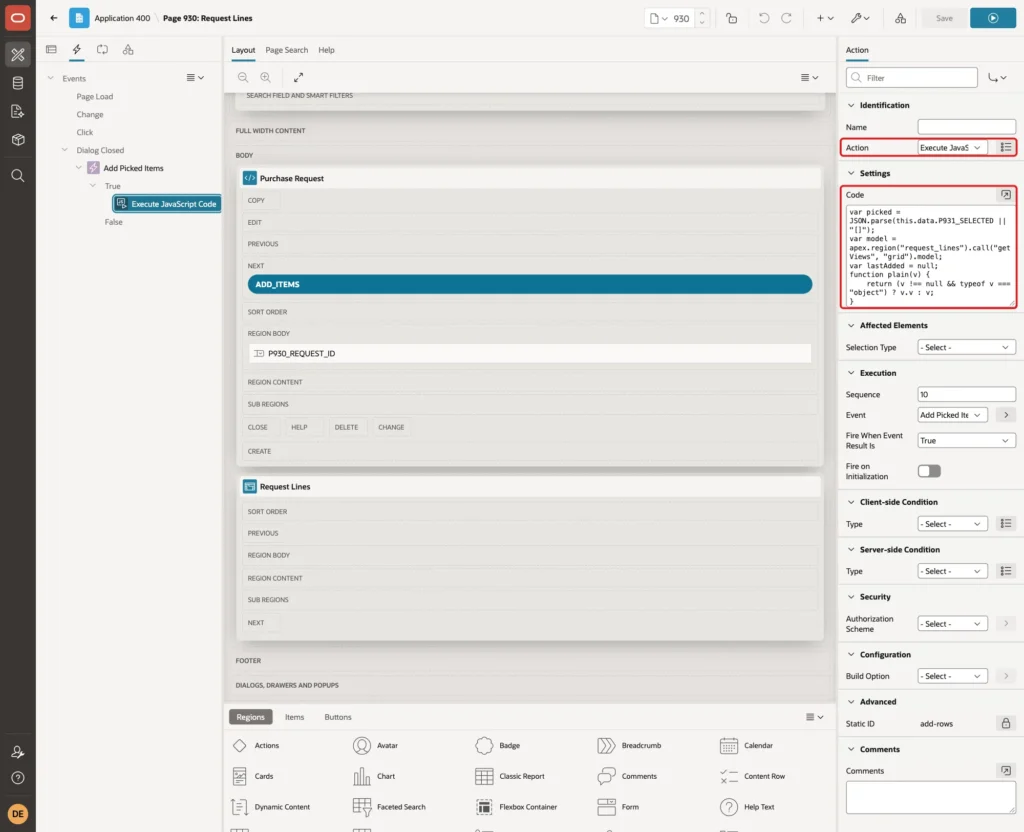Select the Add Picked Items dynamic action
The width and height of the screenshot is (1024, 832).
133,168
